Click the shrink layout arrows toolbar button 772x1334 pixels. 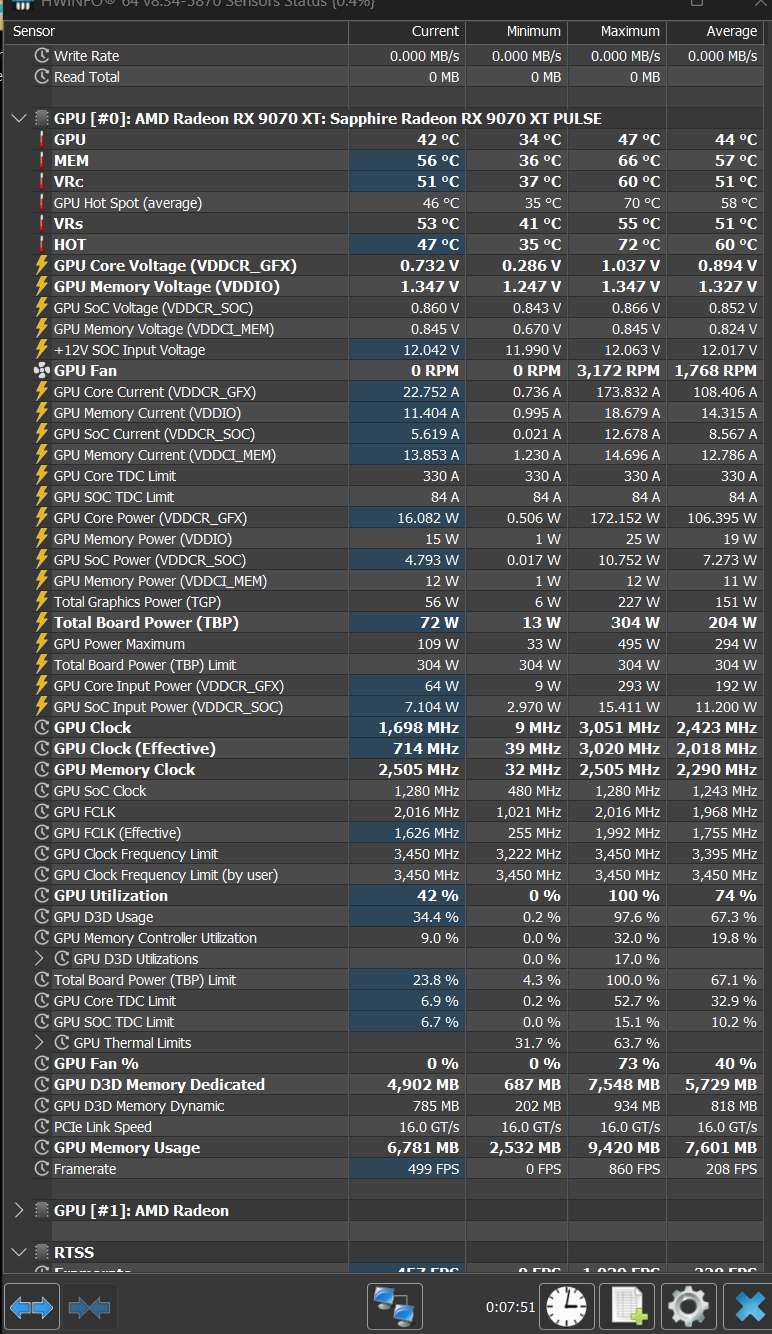pyautogui.click(x=89, y=1307)
